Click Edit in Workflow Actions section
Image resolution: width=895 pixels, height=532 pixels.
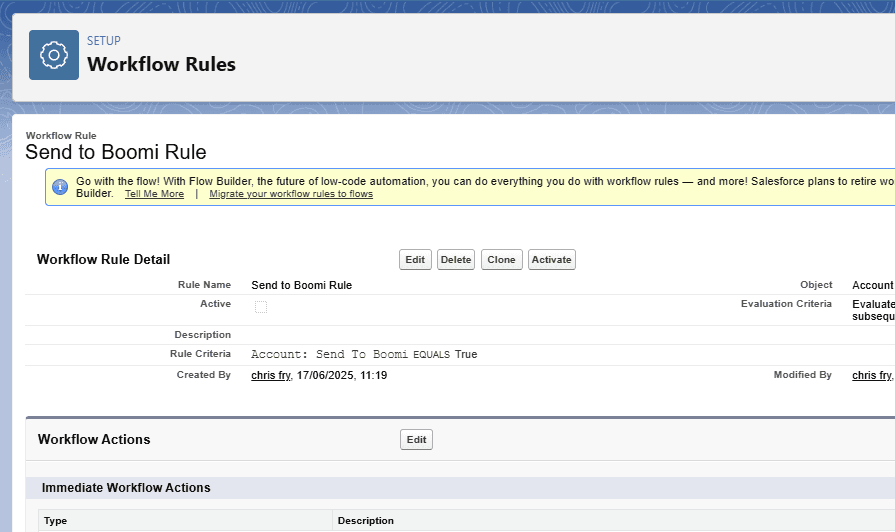[416, 440]
